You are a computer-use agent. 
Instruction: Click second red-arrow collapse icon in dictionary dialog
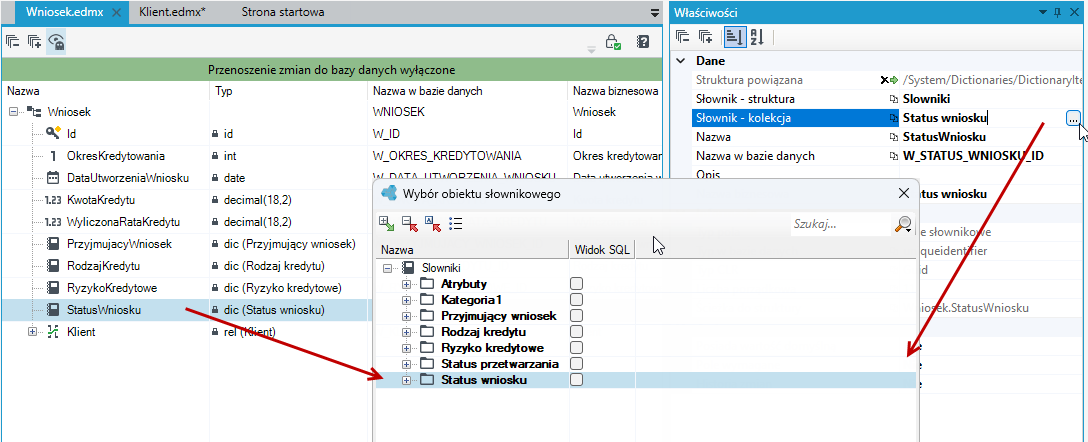coord(409,223)
